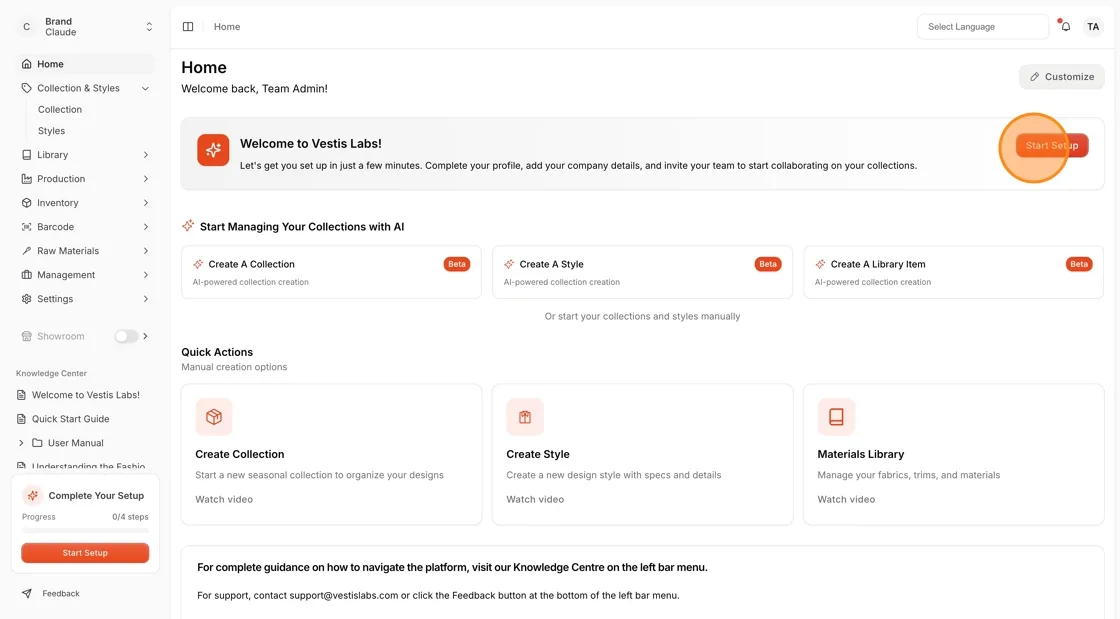Click the Home breadcrumb in the top bar
1120x619 pixels.
(227, 27)
